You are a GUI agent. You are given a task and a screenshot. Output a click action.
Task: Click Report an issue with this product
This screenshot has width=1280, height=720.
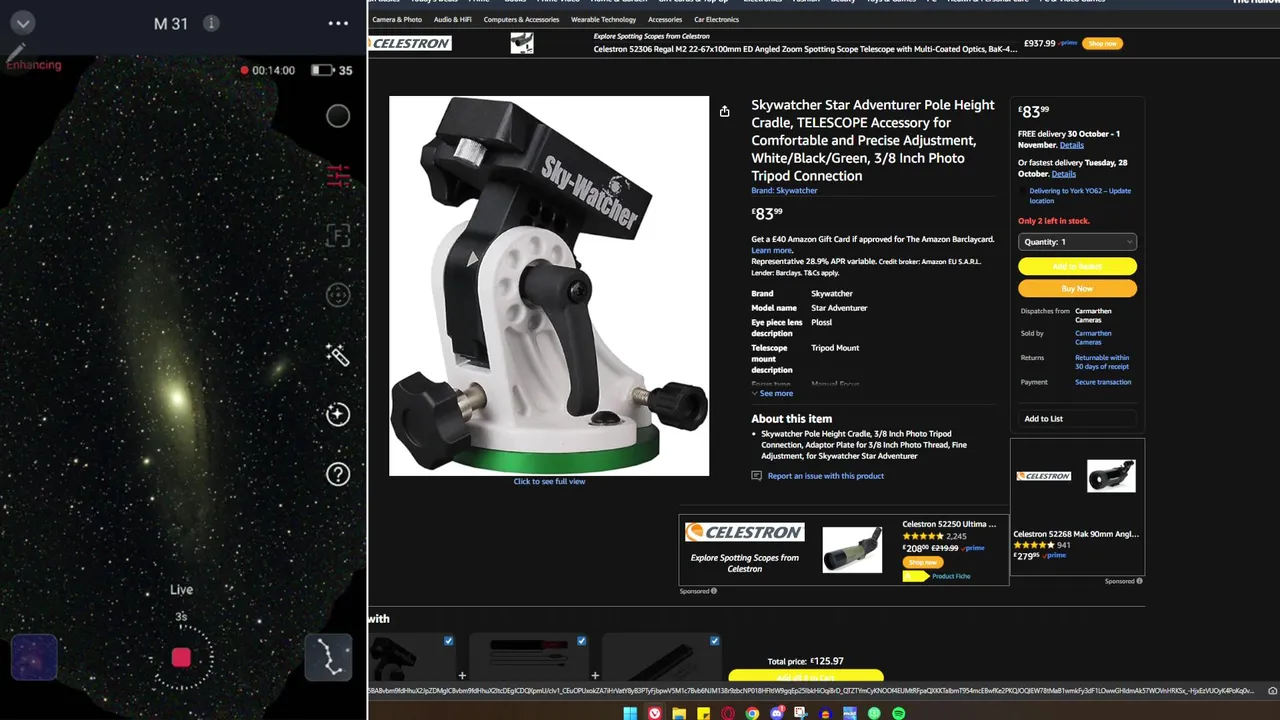click(825, 476)
